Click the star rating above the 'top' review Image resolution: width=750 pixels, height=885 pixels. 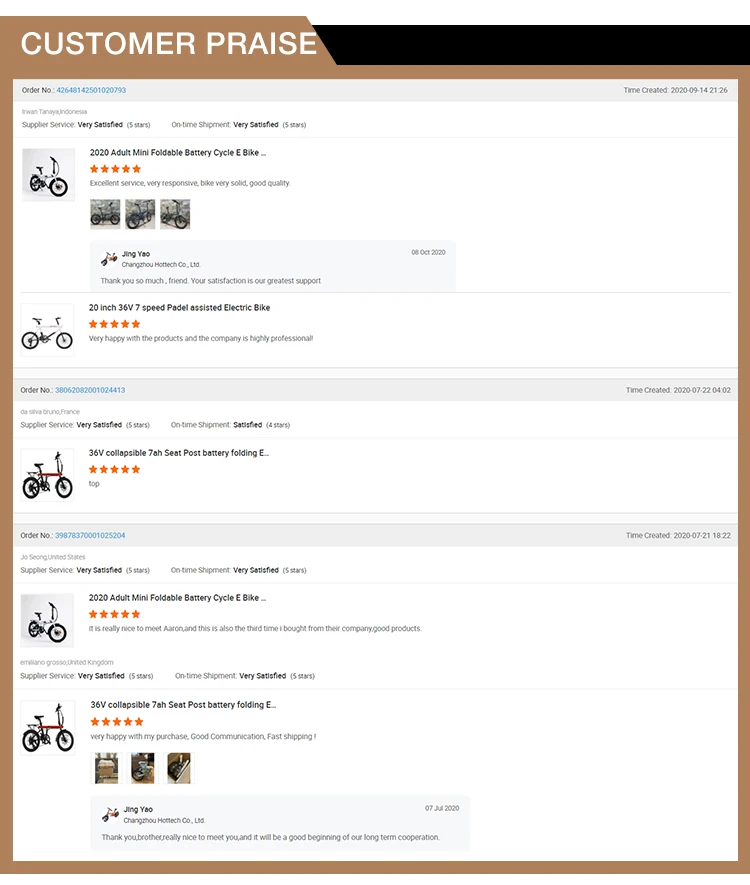115,469
